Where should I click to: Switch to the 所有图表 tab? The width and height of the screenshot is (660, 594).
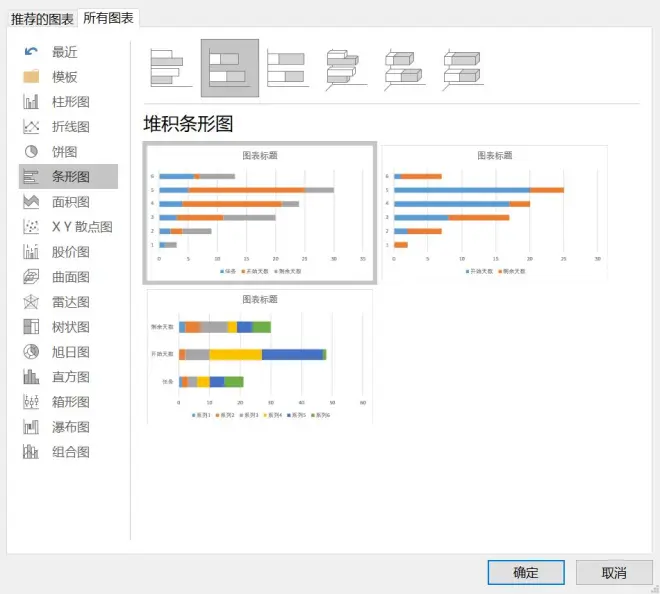[109, 18]
